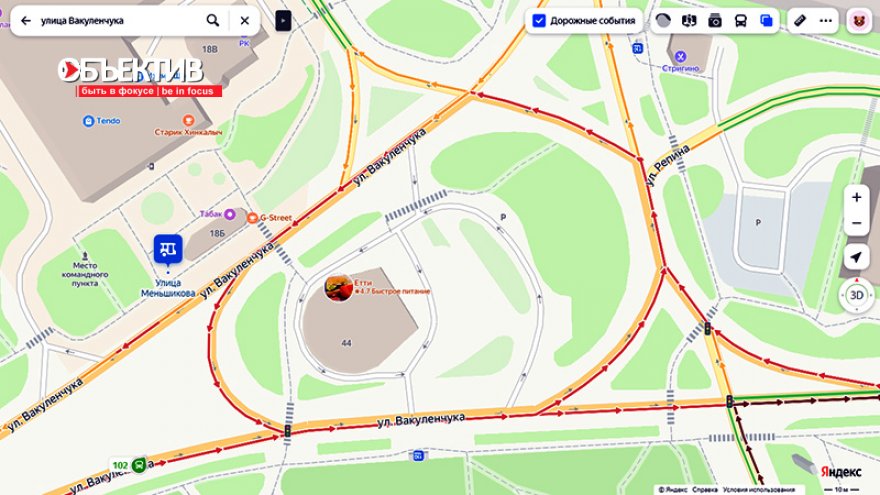The image size is (880, 495).
Task: Select the ruler measurement tool
Action: [800, 21]
